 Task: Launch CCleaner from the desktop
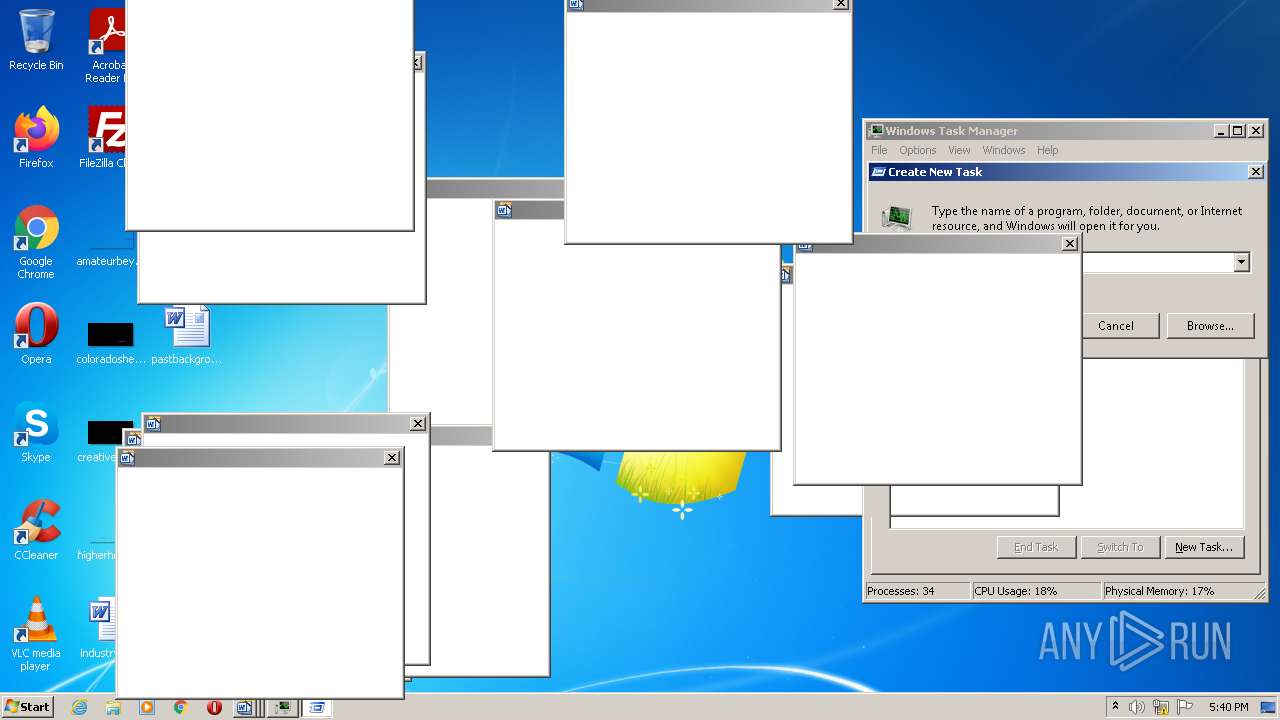pos(36,530)
